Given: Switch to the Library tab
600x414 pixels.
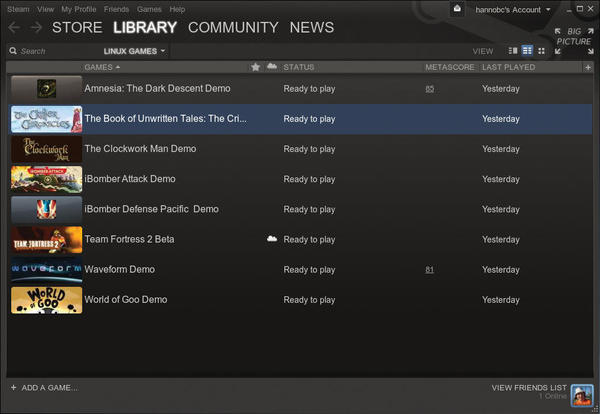Looking at the screenshot, I should tap(145, 27).
